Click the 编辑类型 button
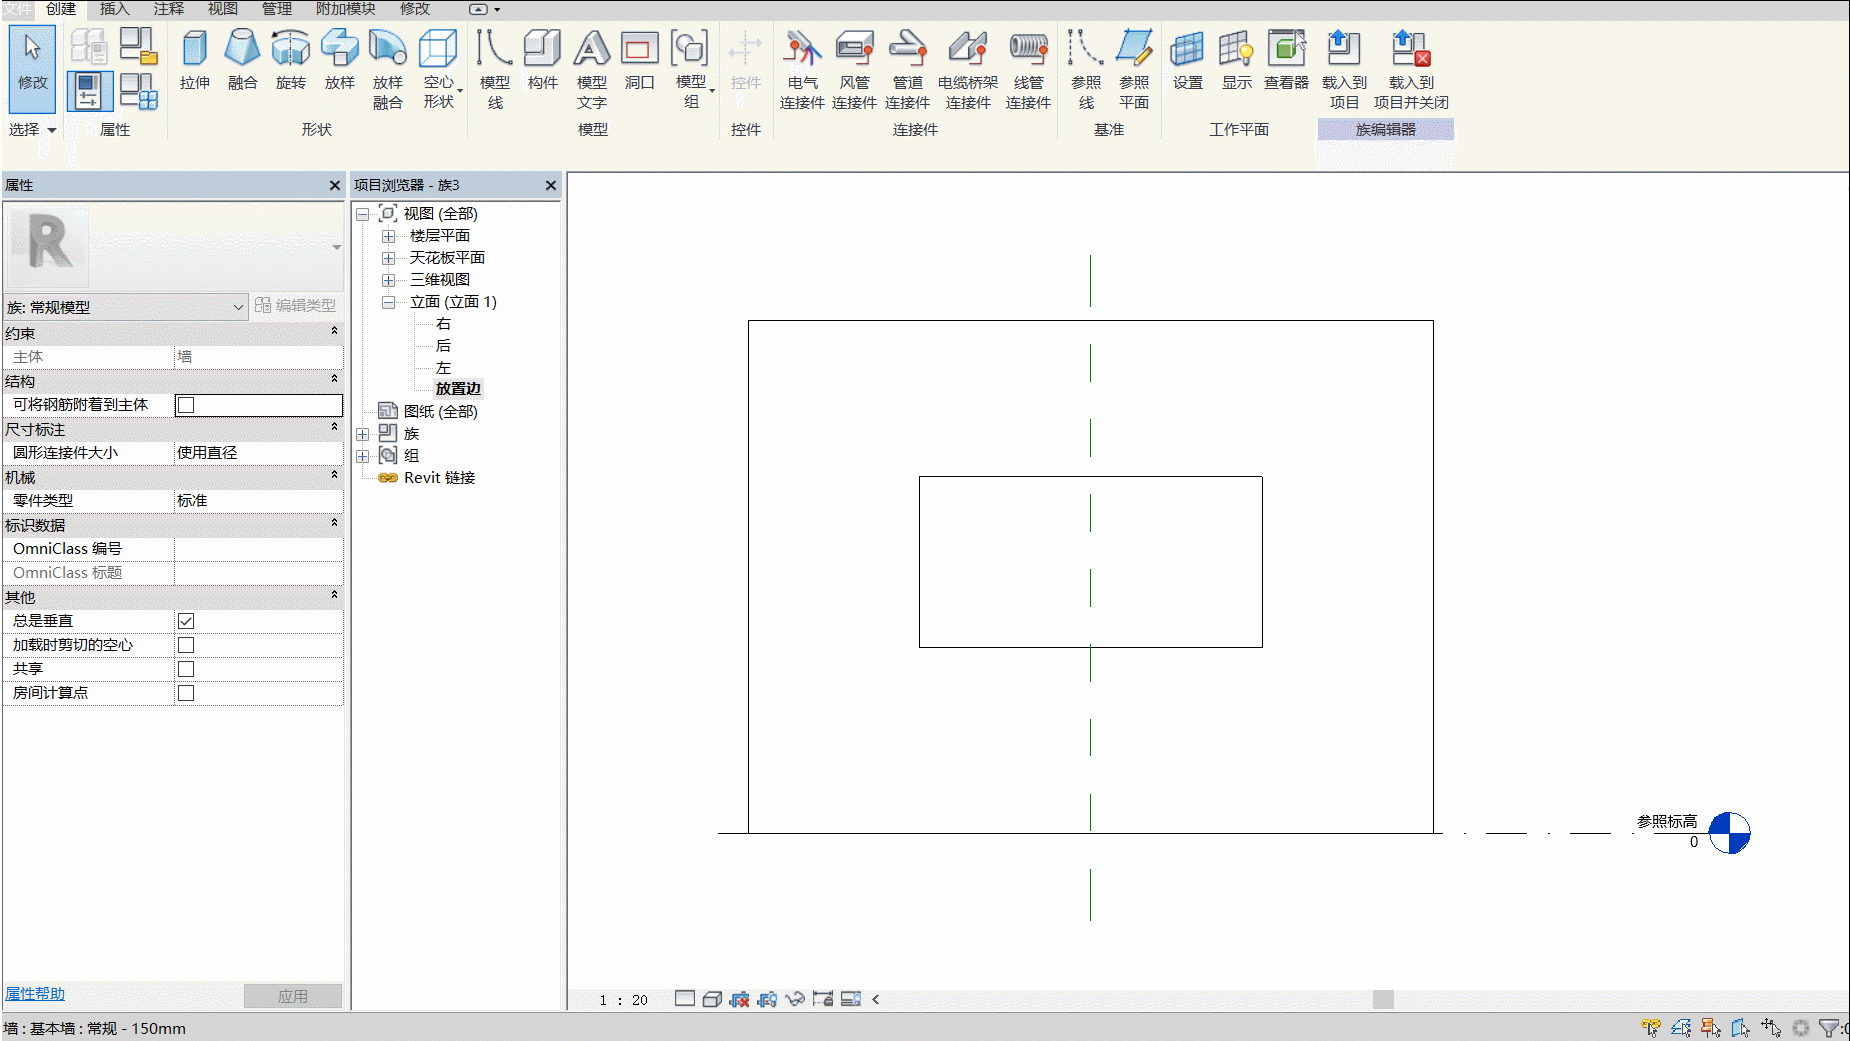Image resolution: width=1850 pixels, height=1041 pixels. click(295, 306)
